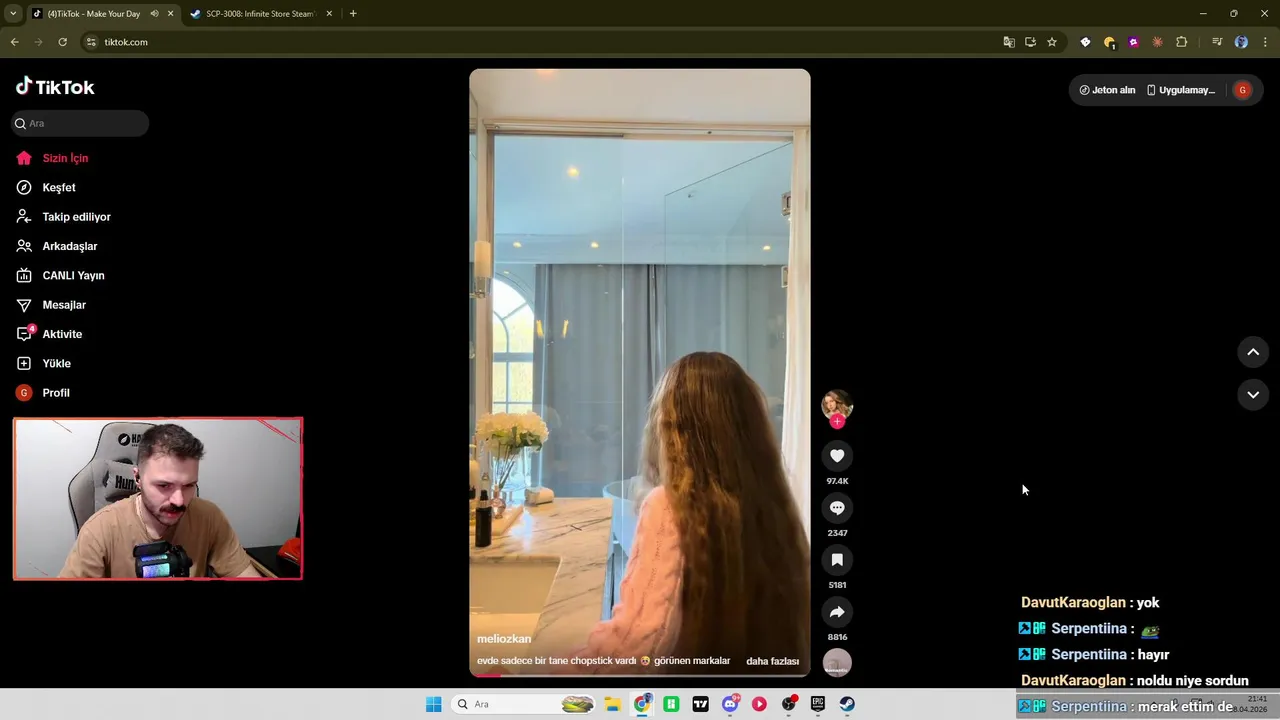Open Chrome profile avatar
Screen dimensions: 1280x720
(1241, 42)
